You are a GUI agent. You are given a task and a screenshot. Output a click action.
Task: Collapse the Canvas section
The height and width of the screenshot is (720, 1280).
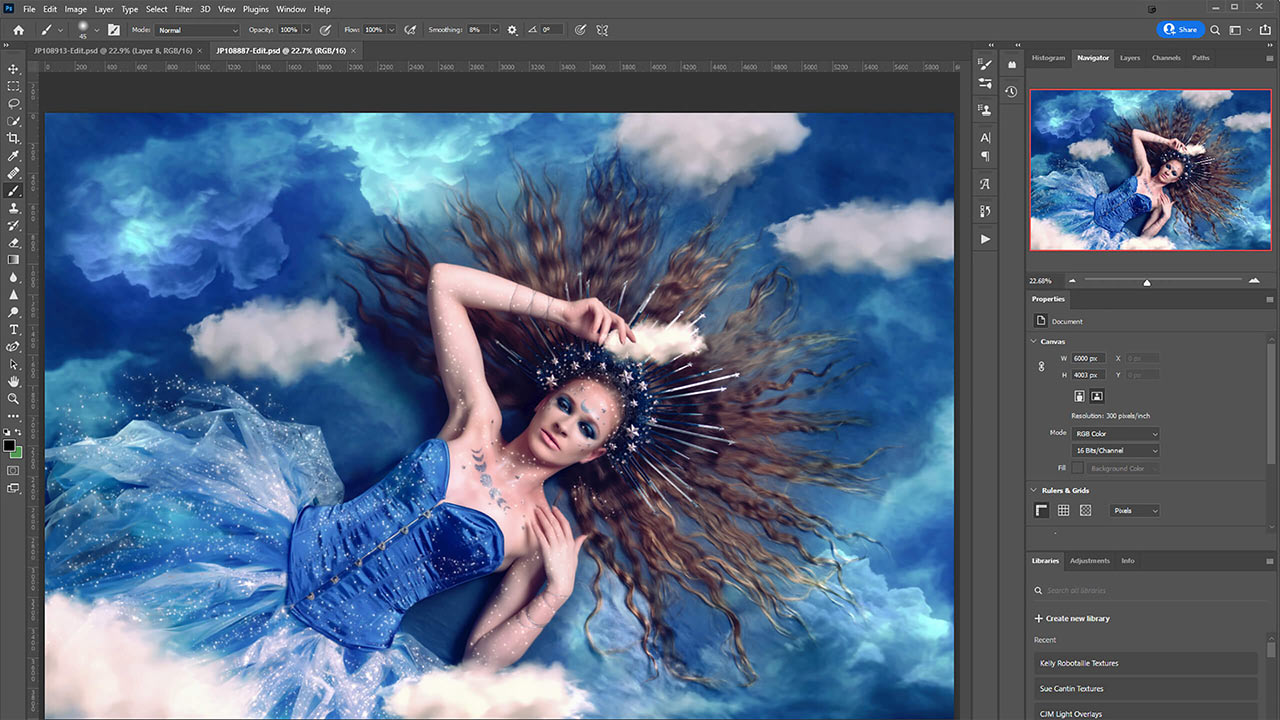point(1035,342)
